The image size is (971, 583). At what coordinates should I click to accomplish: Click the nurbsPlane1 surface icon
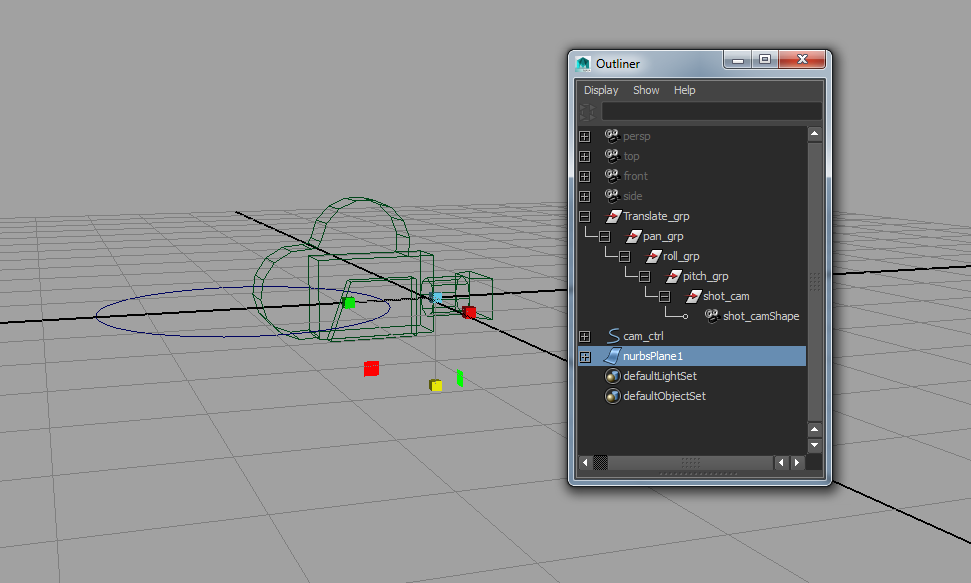(x=610, y=355)
